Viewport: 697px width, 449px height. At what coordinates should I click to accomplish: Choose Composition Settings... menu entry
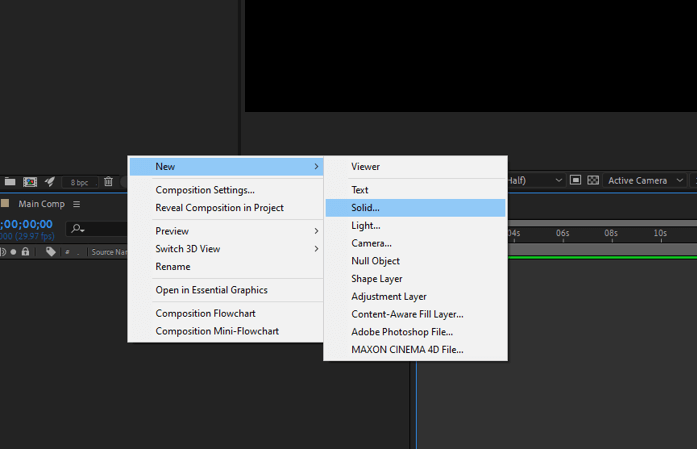tap(226, 190)
